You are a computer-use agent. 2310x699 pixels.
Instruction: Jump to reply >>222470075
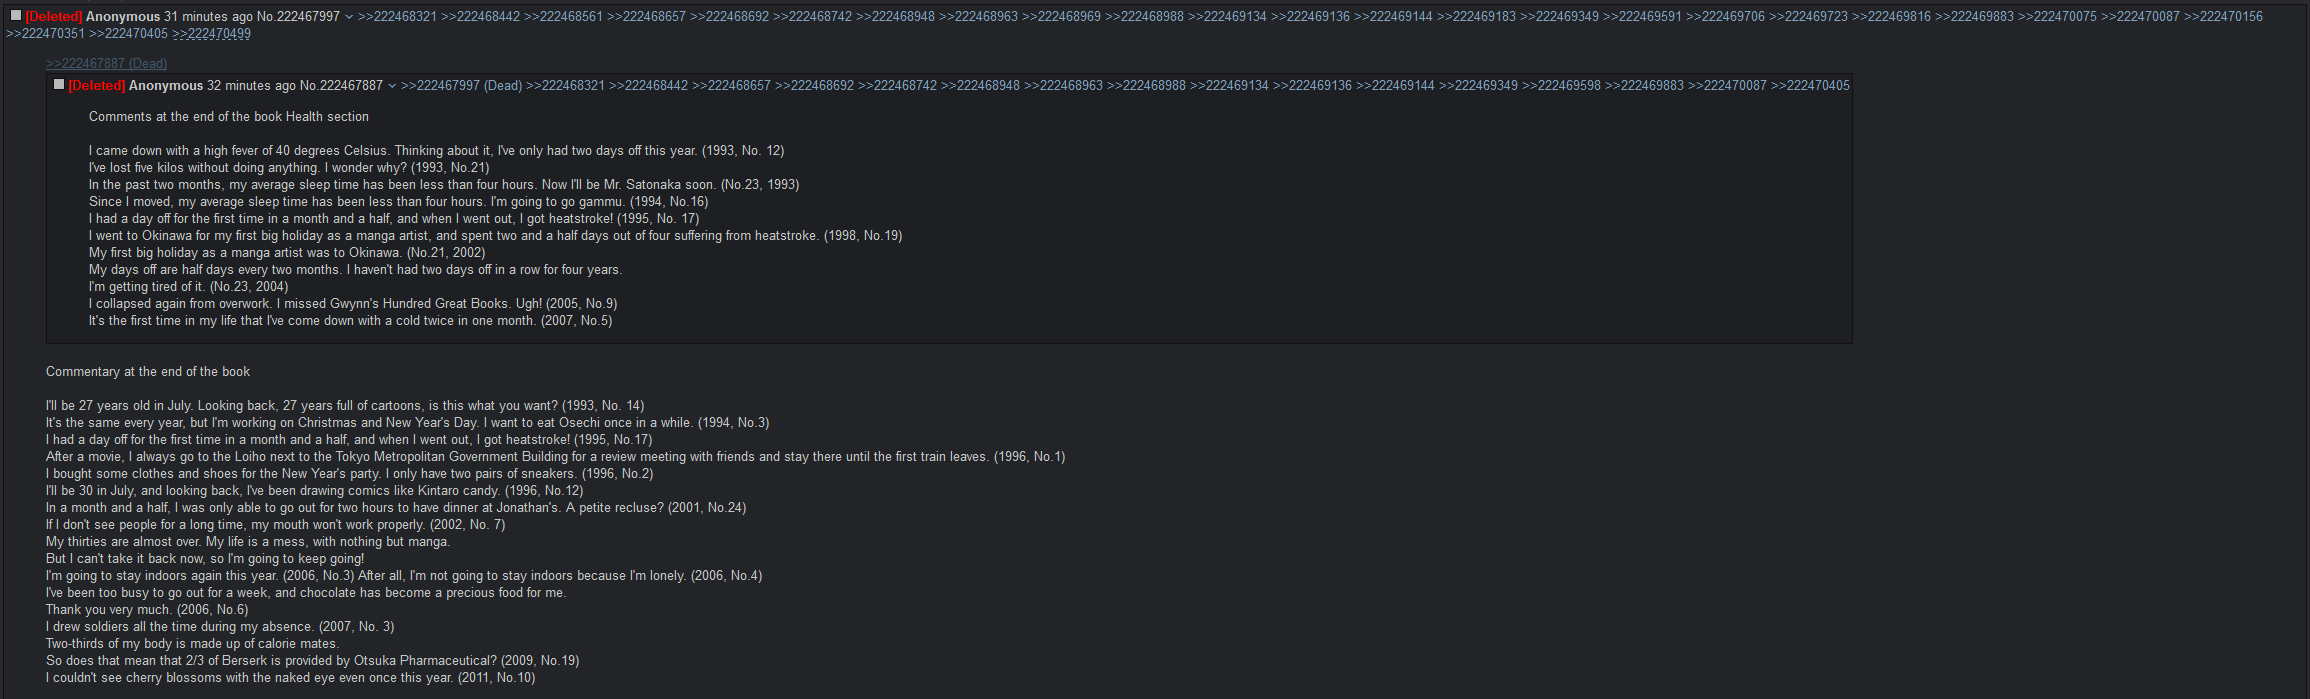pyautogui.click(x=2057, y=17)
